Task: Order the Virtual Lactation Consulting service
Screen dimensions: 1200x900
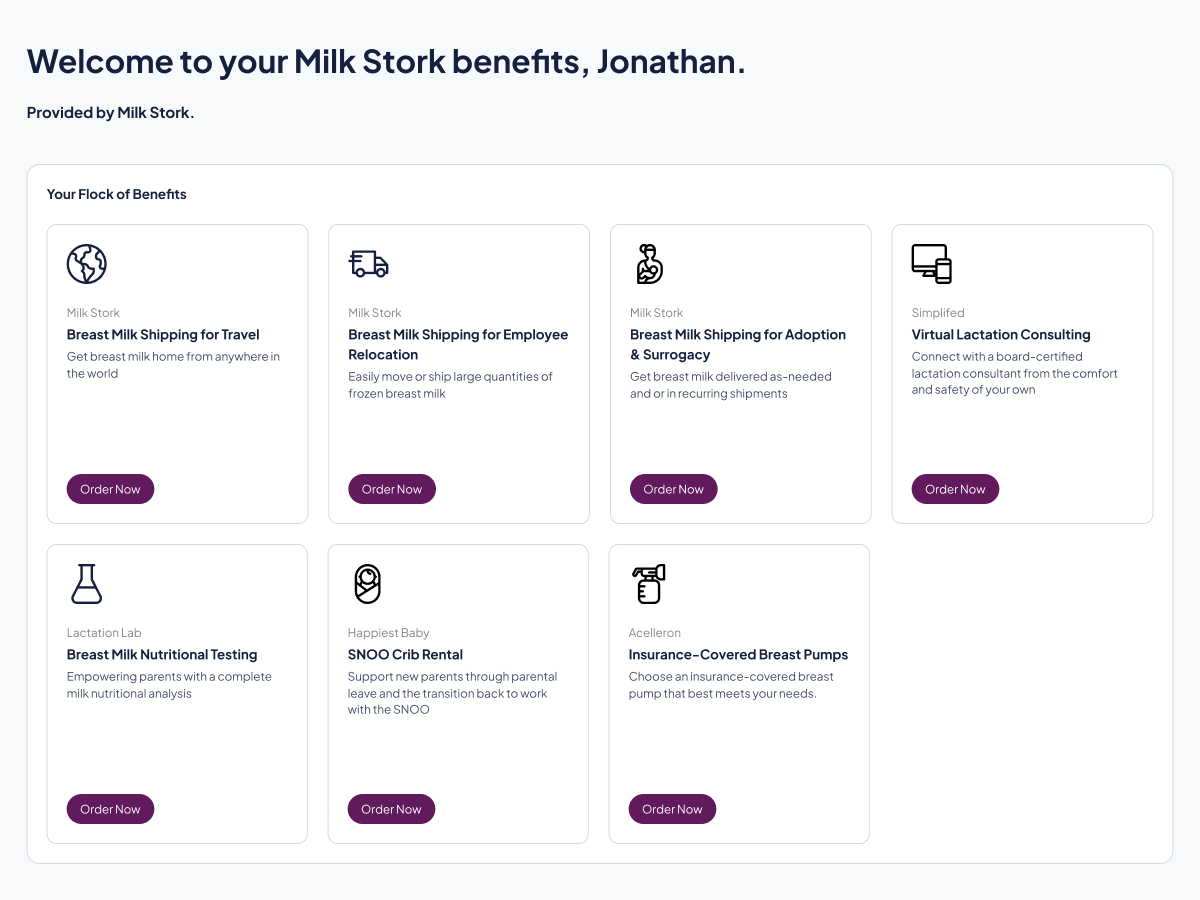Action: 955,488
